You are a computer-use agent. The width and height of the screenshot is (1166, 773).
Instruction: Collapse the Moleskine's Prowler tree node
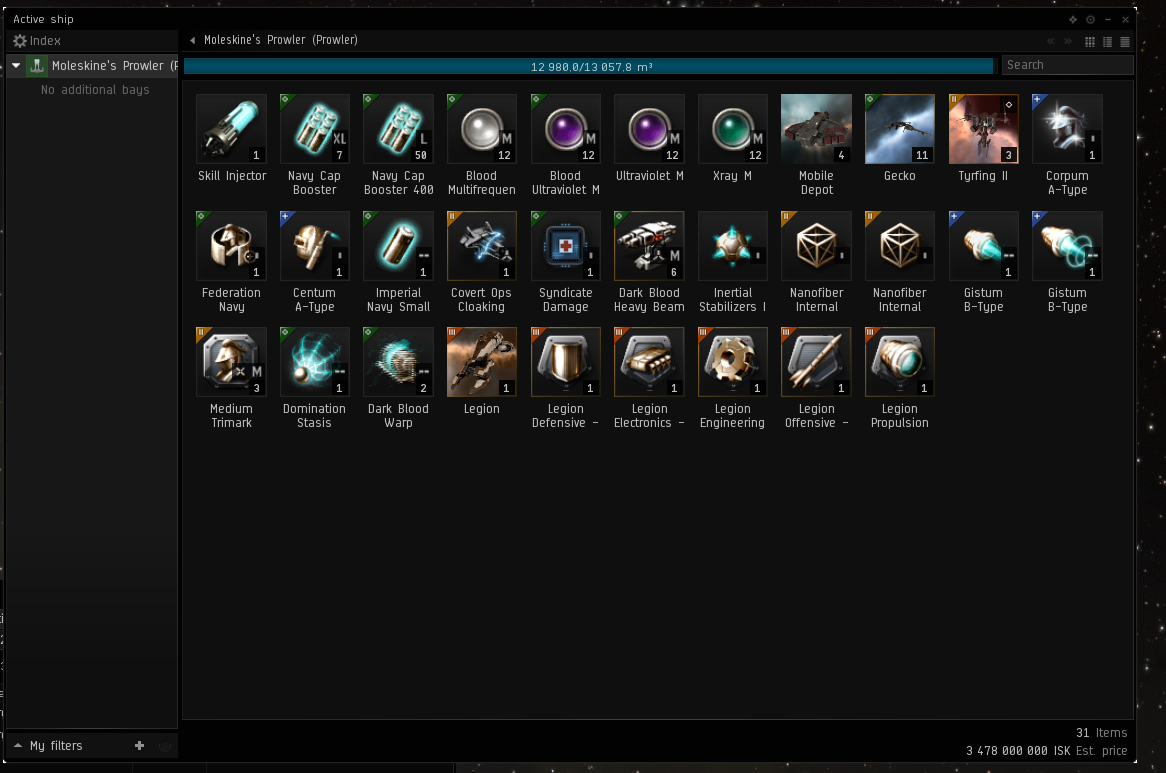[16, 65]
